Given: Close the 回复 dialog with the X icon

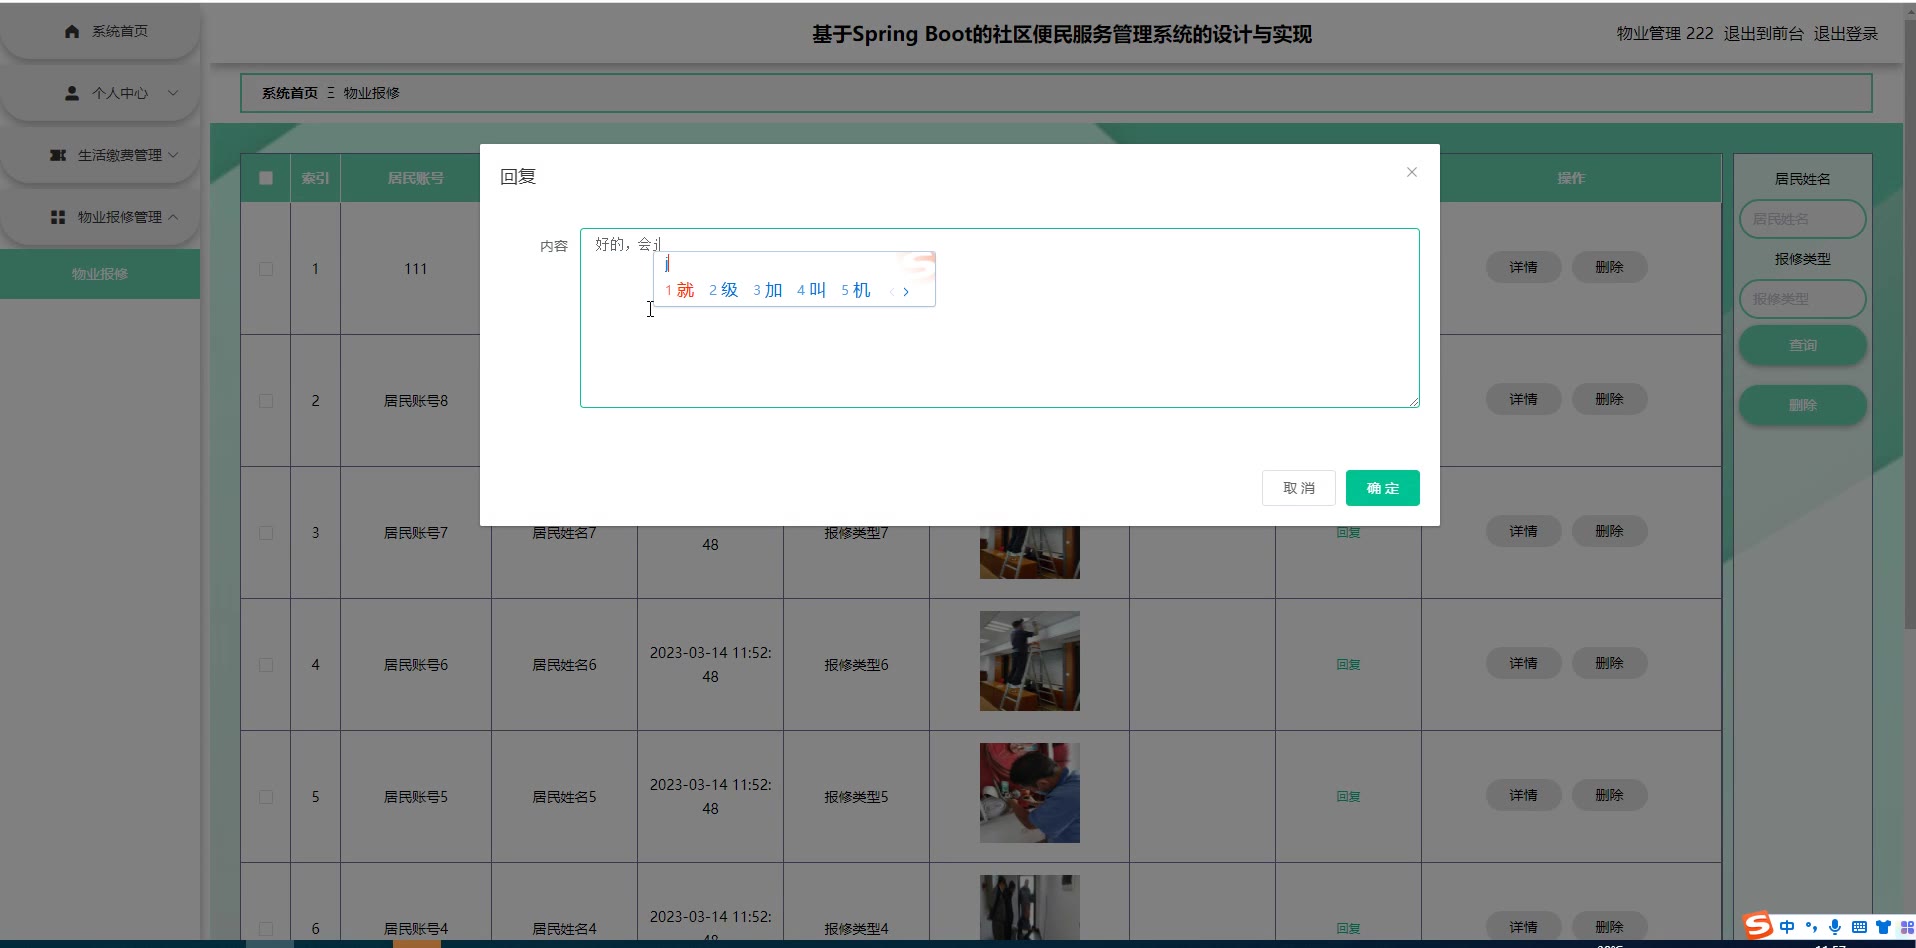Looking at the screenshot, I should 1411,172.
